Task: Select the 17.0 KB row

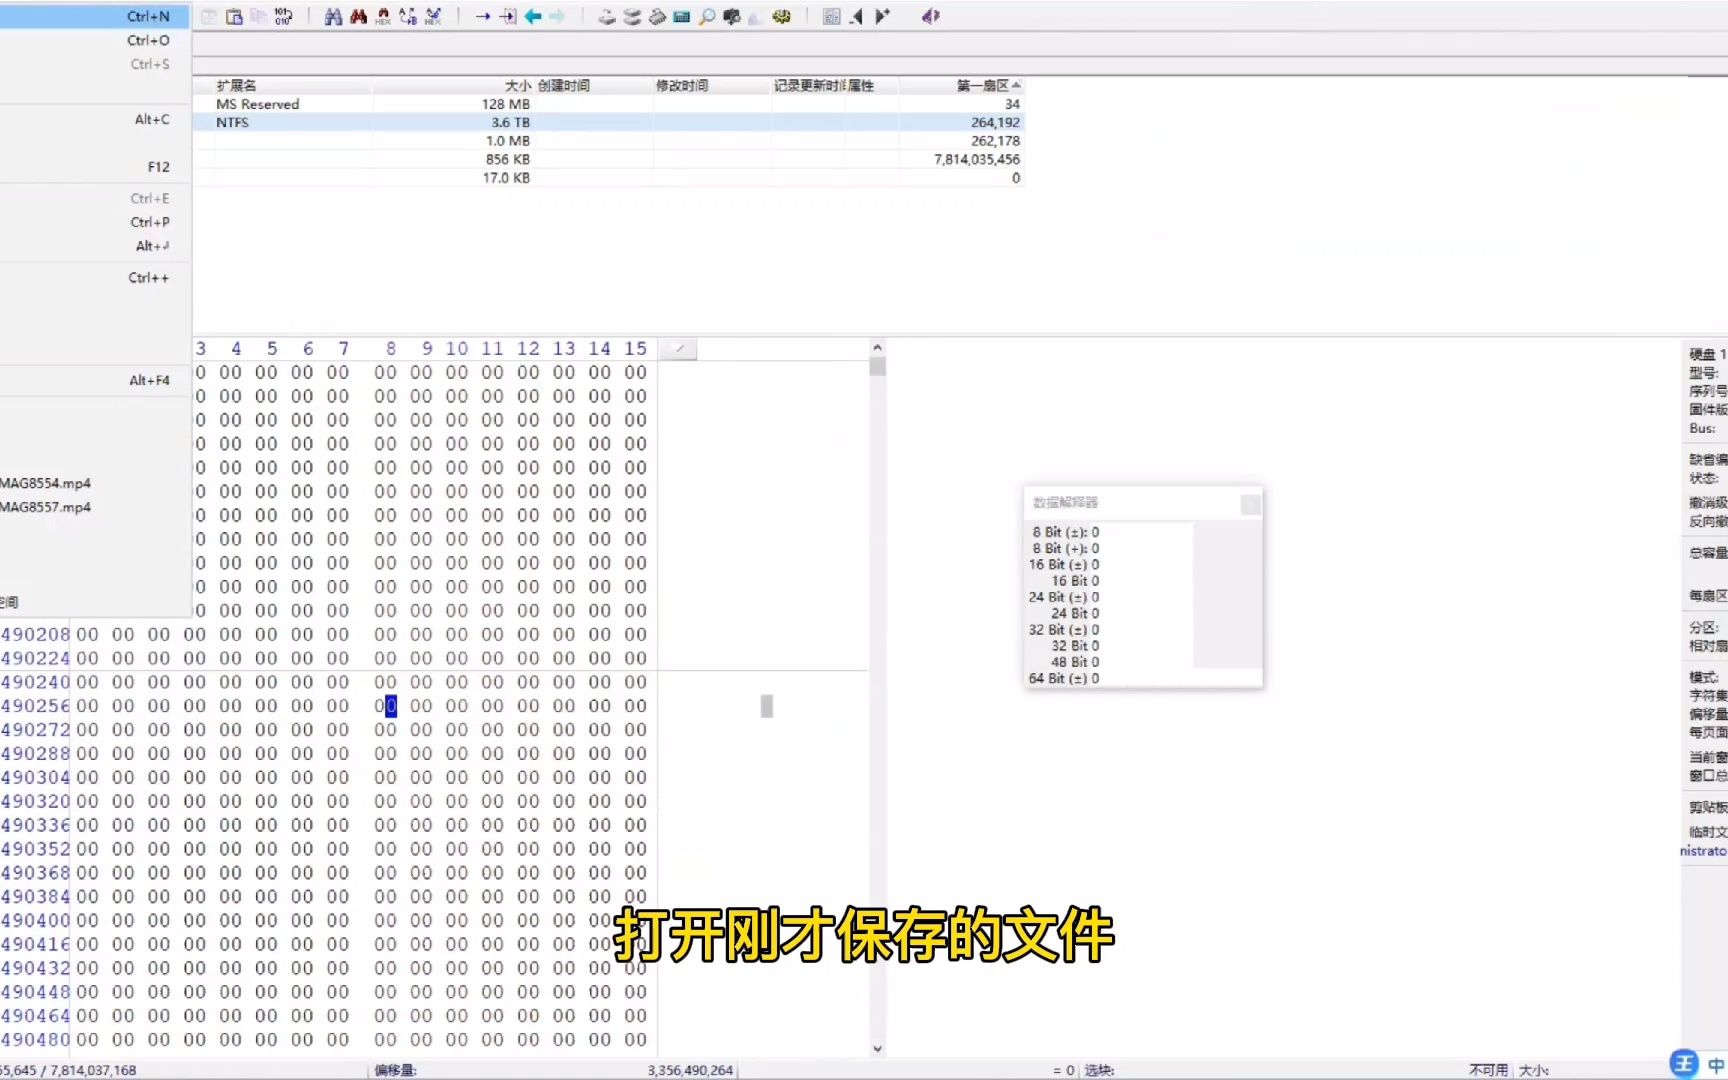Action: click(608, 178)
